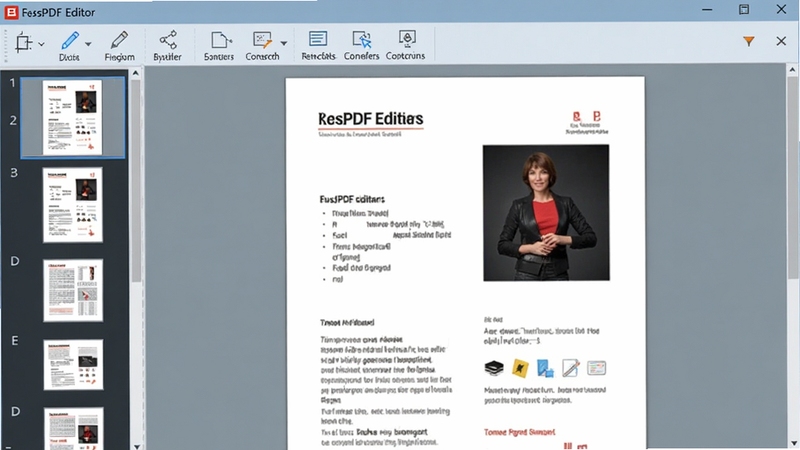Viewport: 800px width, 450px height.
Task: Expand the blue pen tool dropdown arrow
Action: pos(88,44)
